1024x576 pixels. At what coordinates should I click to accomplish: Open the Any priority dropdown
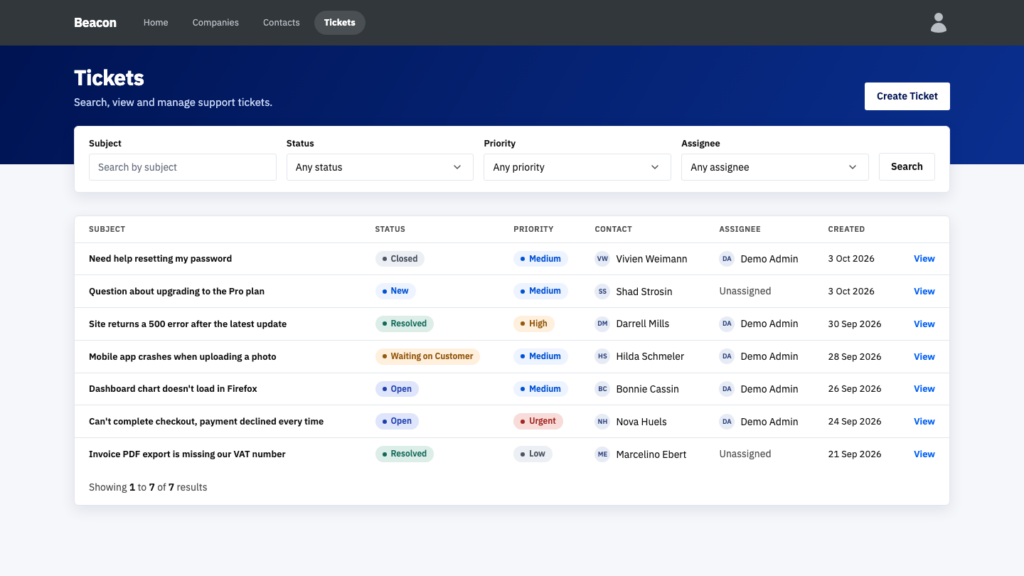(x=577, y=167)
